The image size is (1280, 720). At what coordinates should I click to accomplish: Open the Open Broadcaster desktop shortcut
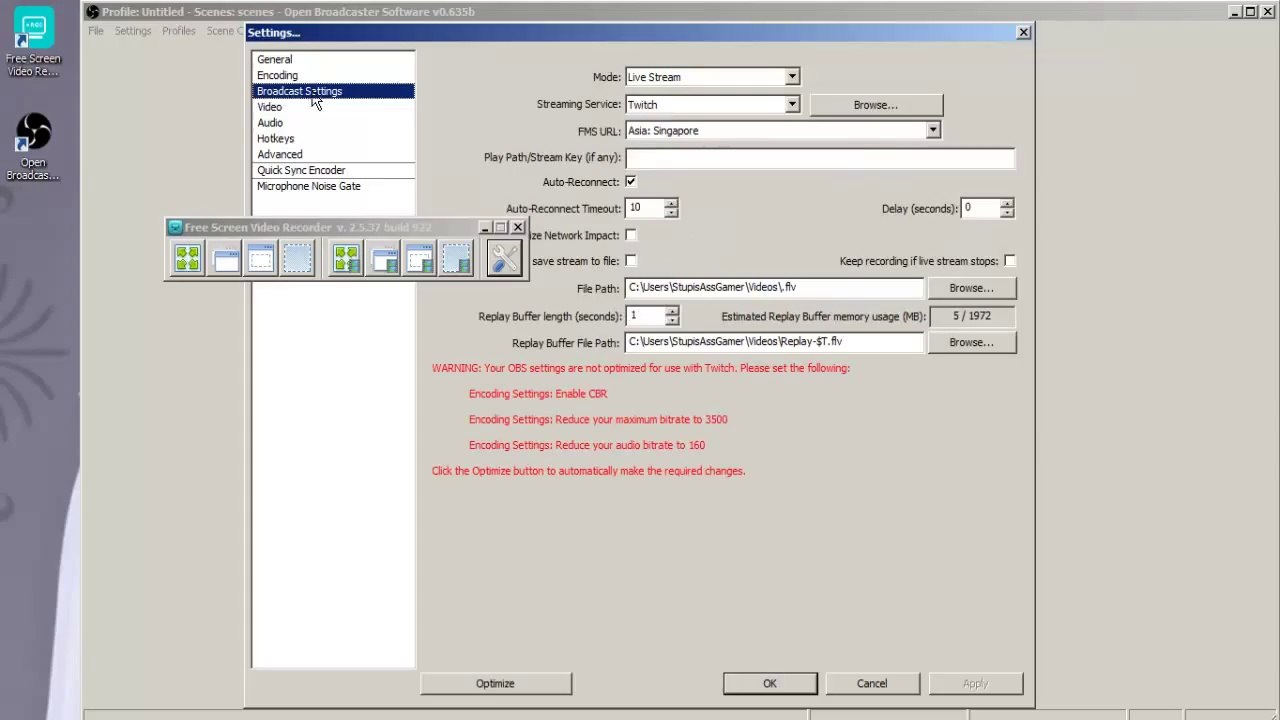coord(33,147)
